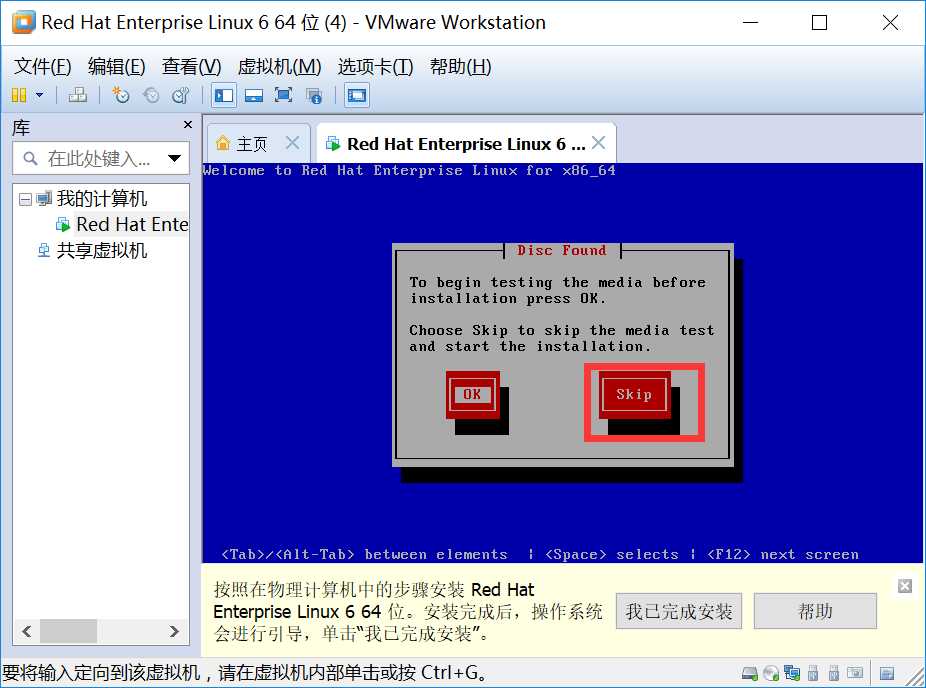This screenshot has height=688, width=926.
Task: Open the 查看(V) menu
Action: point(191,67)
